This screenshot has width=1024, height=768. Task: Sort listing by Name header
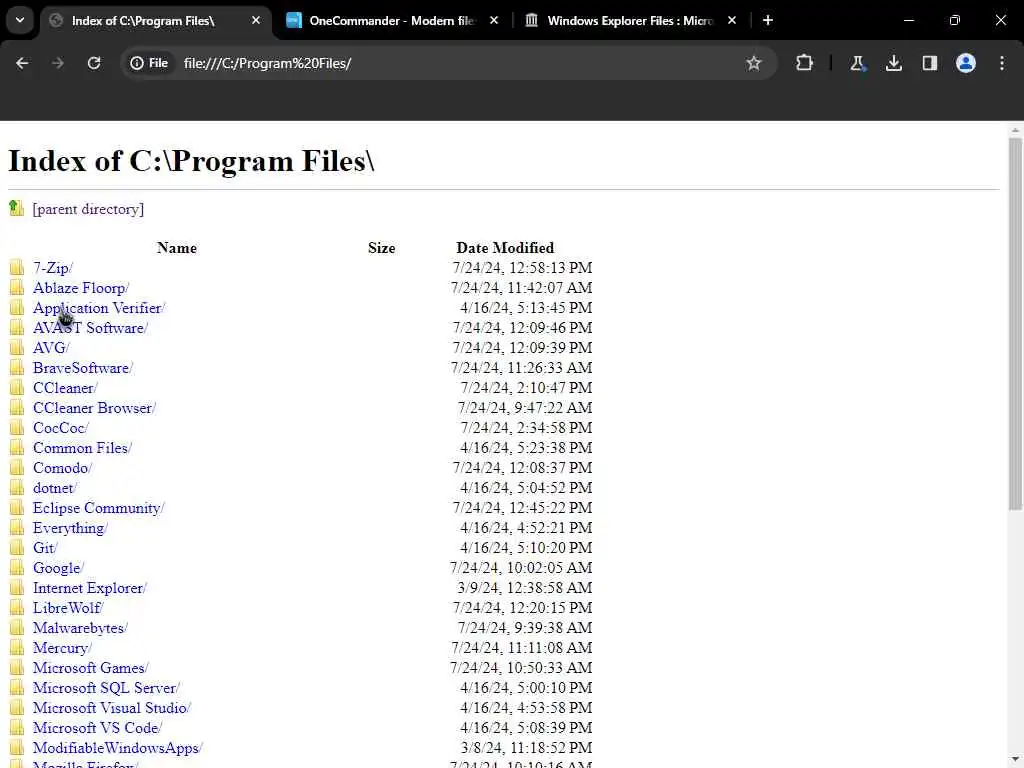[176, 248]
